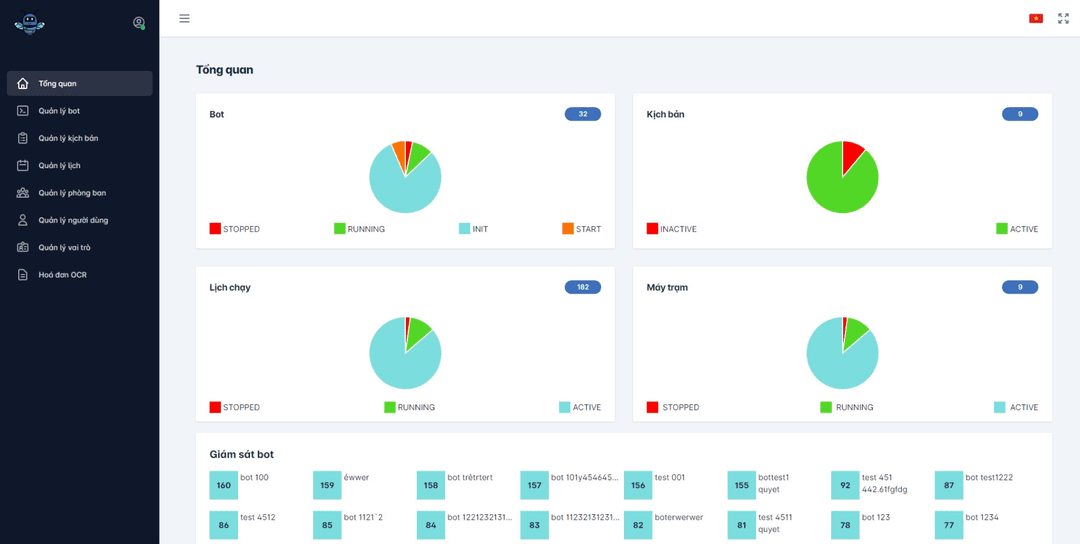Click the terminal icon for Quản lý bot
The width and height of the screenshot is (1080, 544).
click(x=23, y=111)
